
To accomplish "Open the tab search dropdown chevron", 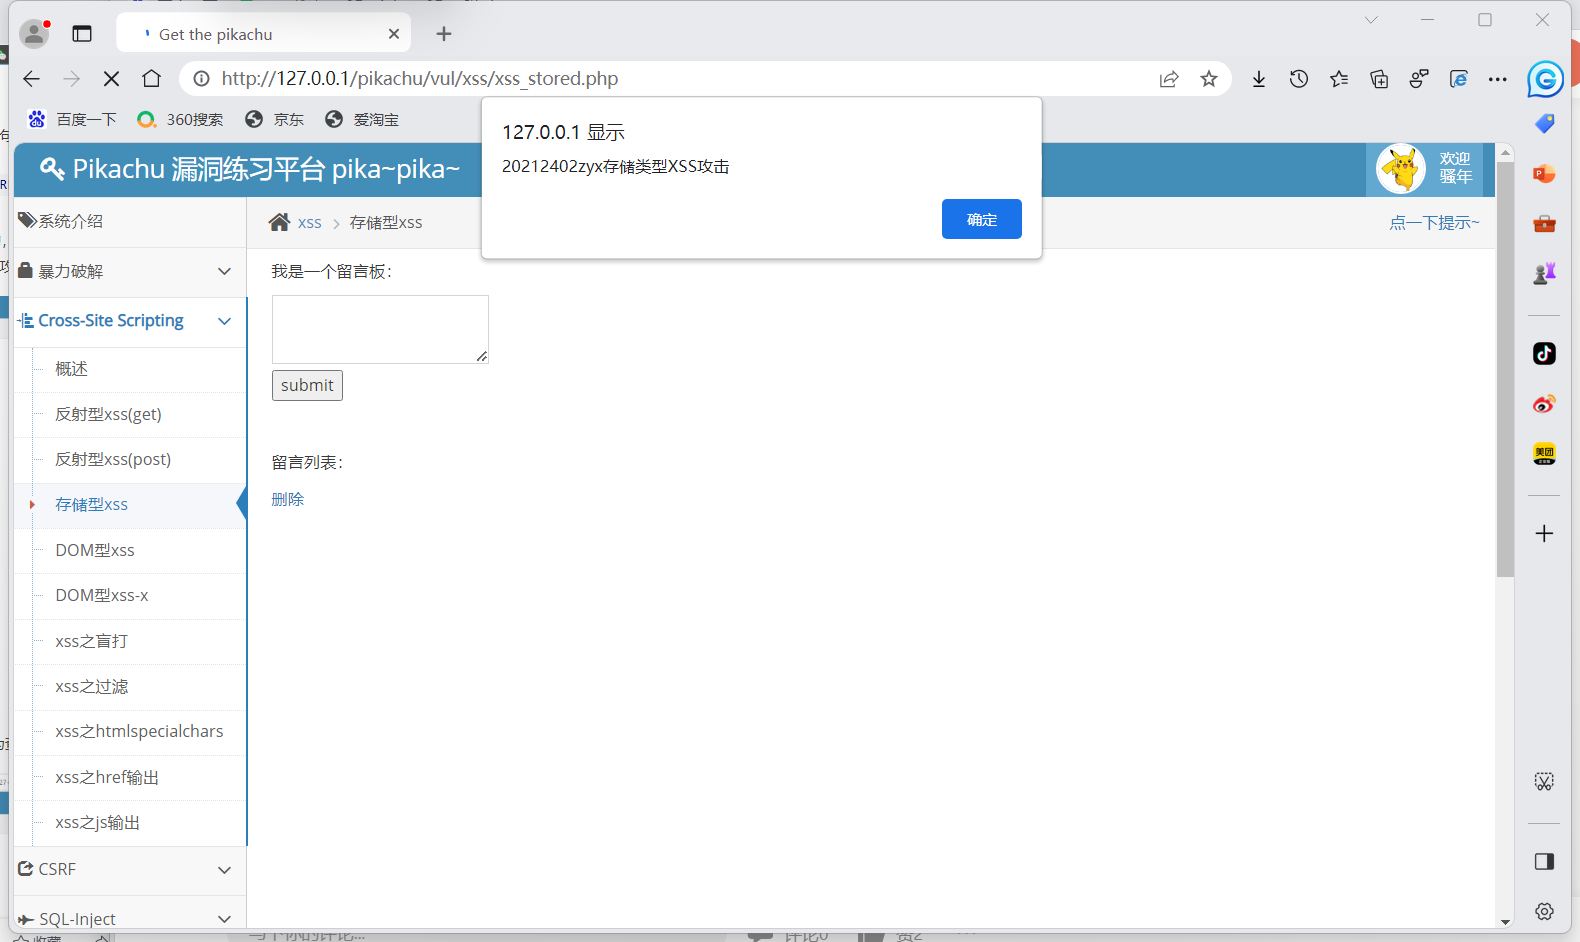I will [1371, 20].
